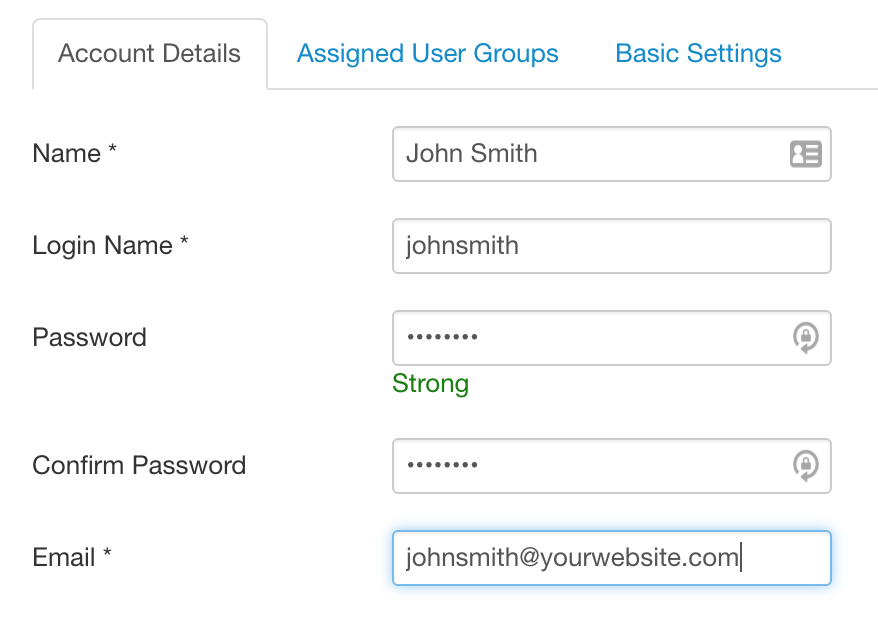Click the lock icon in Confirm Password field
878x622 pixels.
(805, 466)
